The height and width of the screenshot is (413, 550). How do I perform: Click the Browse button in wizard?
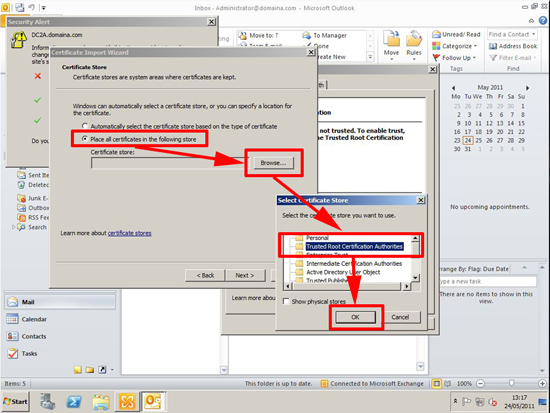tap(273, 163)
